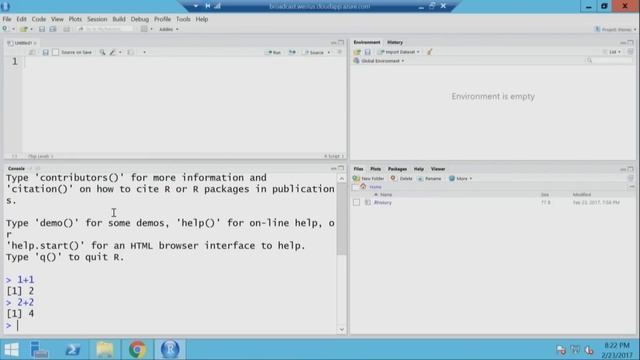Open the Addins dropdown

click(x=168, y=29)
